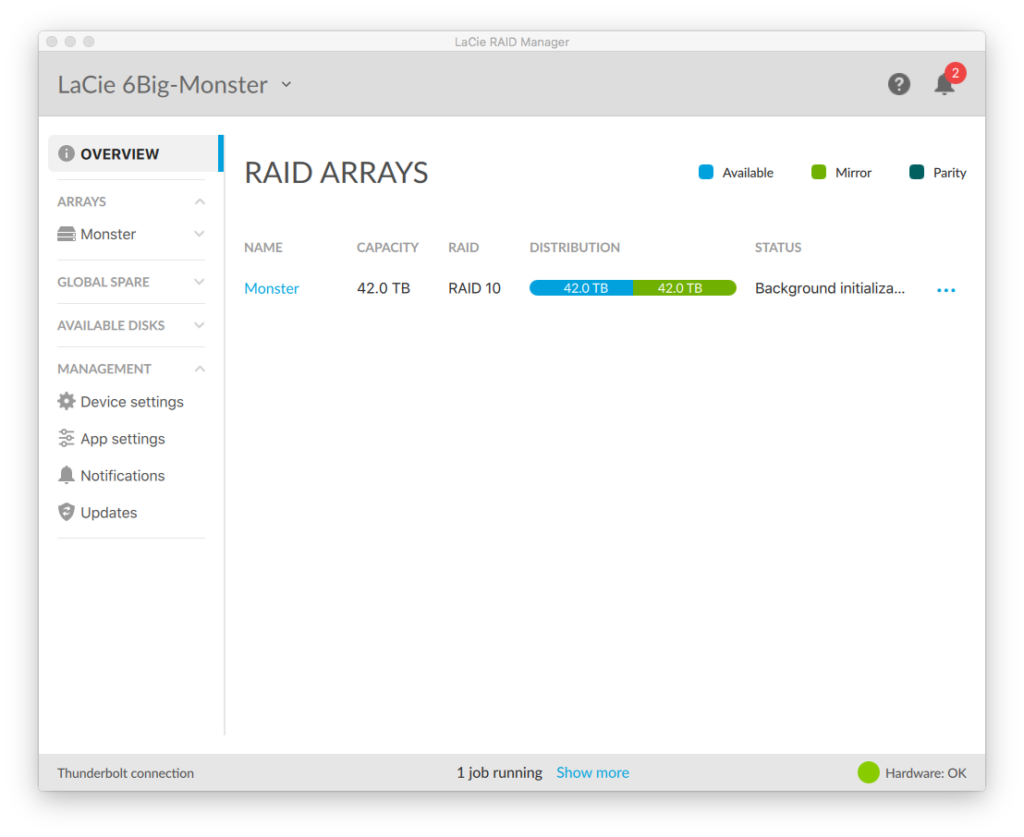Viewport: 1024px width, 837px height.
Task: Select Monster in the Arrays list
Action: coord(108,234)
